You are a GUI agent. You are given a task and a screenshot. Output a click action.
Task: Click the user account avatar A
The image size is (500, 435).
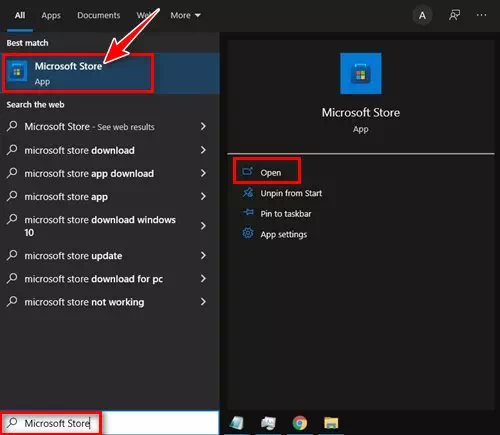click(422, 15)
